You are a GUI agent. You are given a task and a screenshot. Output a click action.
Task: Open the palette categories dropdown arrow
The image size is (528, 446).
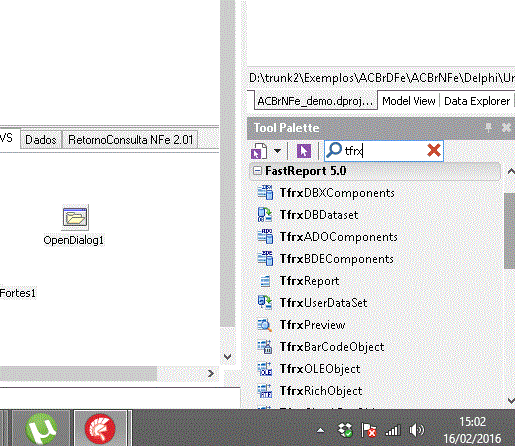pos(277,151)
